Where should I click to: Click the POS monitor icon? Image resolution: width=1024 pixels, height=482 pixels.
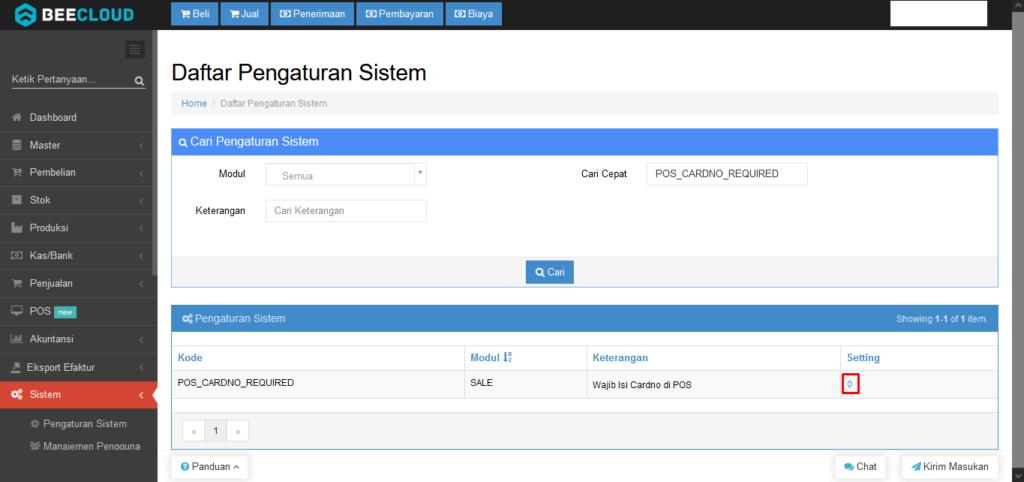18,311
